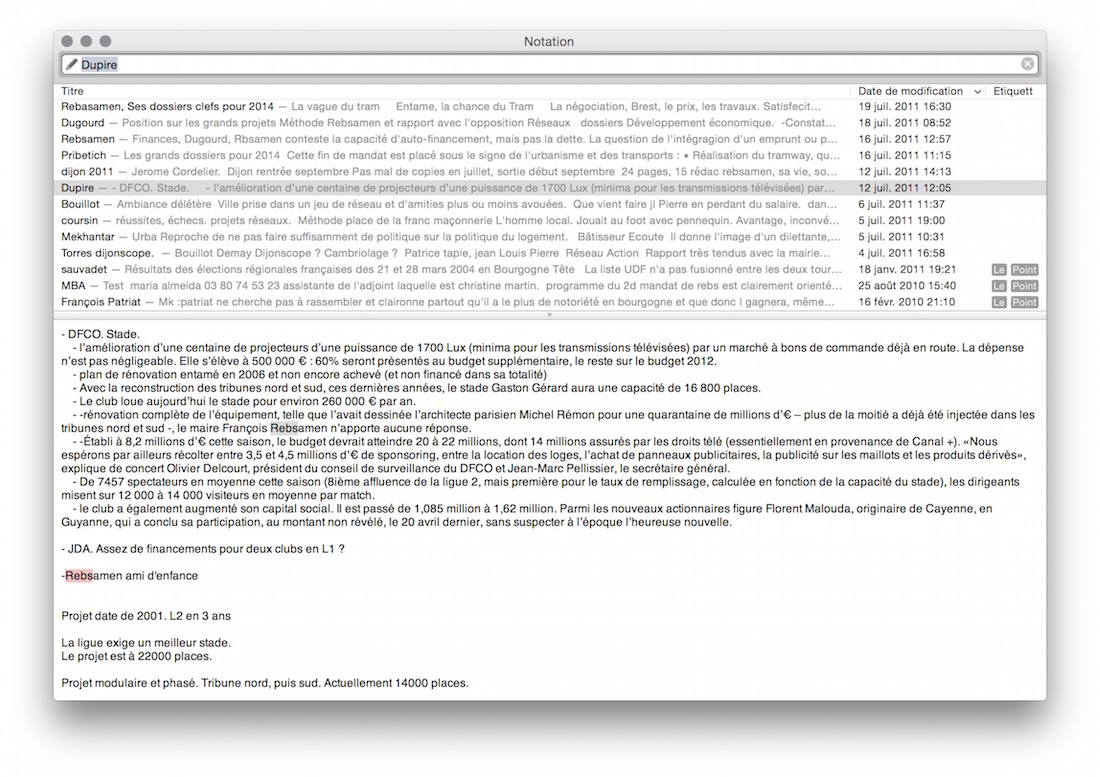Click the highlighted "-Rebsamen ami d'enfance" line
This screenshot has height=777, width=1100.
pyautogui.click(x=130, y=576)
